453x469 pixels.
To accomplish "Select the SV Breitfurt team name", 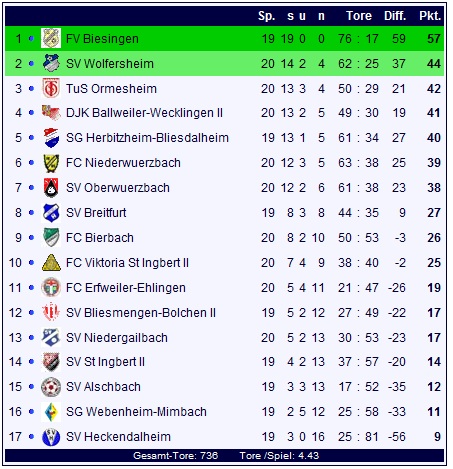I will click(96, 213).
